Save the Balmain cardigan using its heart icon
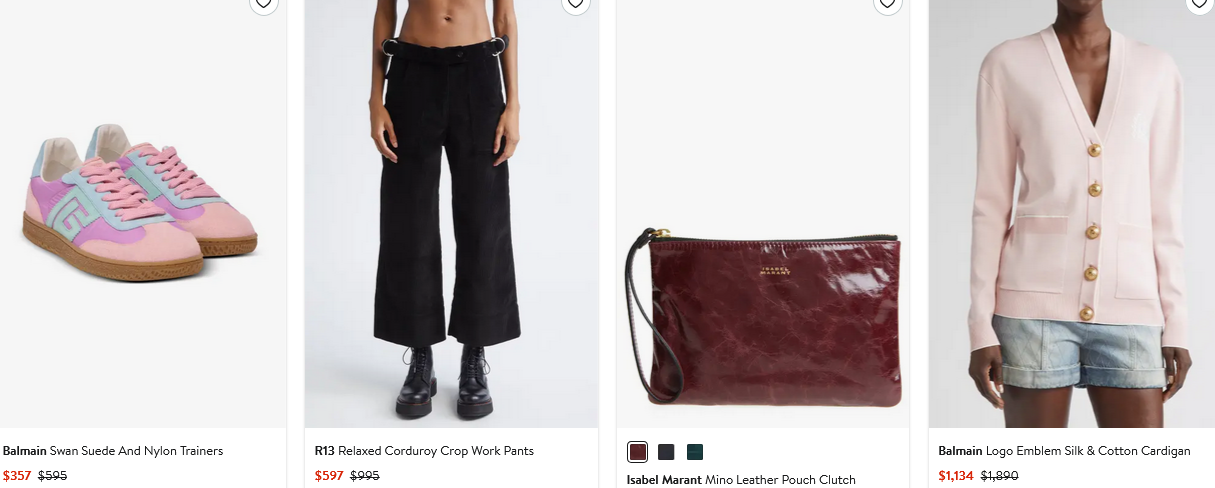Screen dimensions: 1215x488 [x=1199, y=3]
